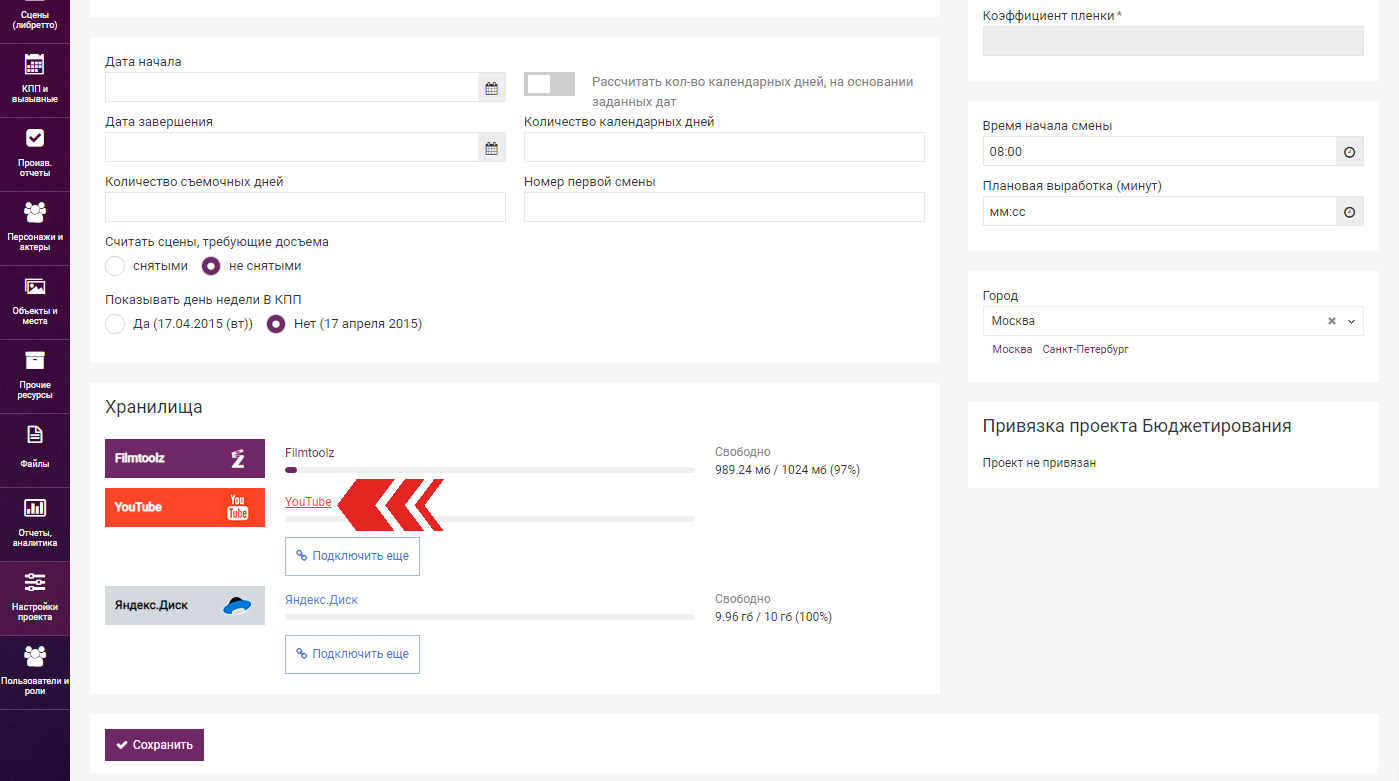Click the Дата начала input field
The image size is (1399, 781).
pos(291,88)
